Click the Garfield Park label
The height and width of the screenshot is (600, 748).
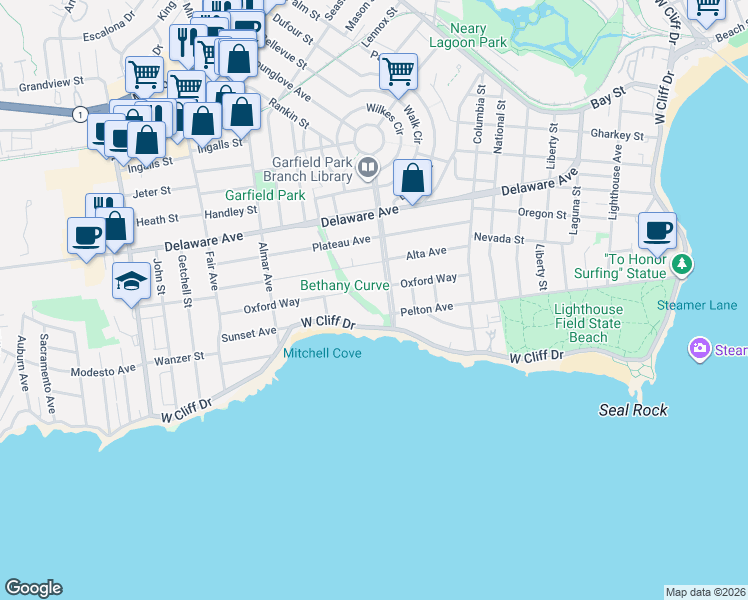tap(265, 195)
